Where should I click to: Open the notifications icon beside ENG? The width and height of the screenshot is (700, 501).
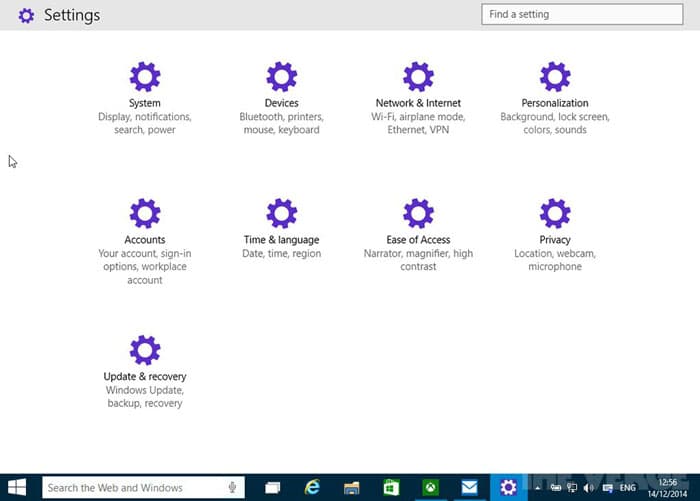(x=607, y=488)
